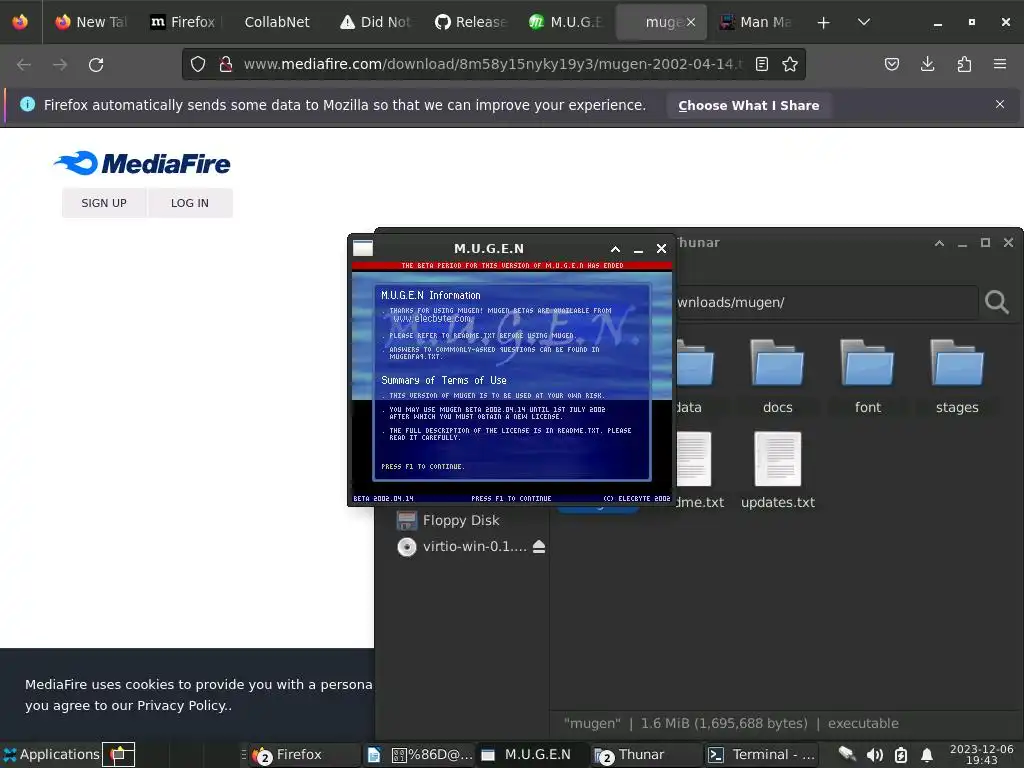This screenshot has width=1024, height=768.
Task: Open the Pocket save icon
Action: coord(891,64)
